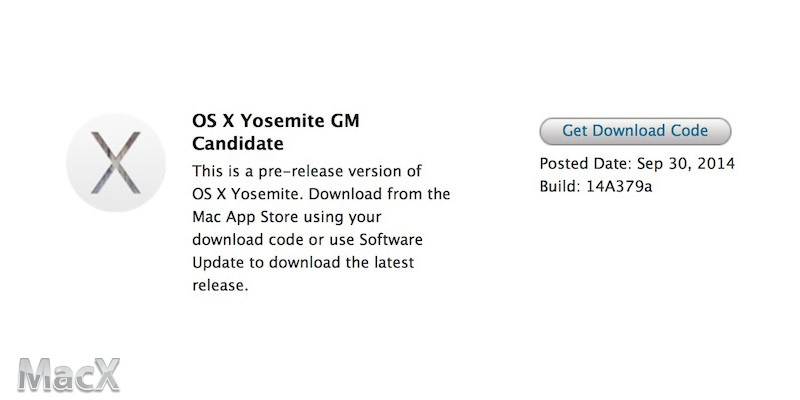800x400 pixels.
Task: Click the MacX watermark logo
Action: click(68, 375)
